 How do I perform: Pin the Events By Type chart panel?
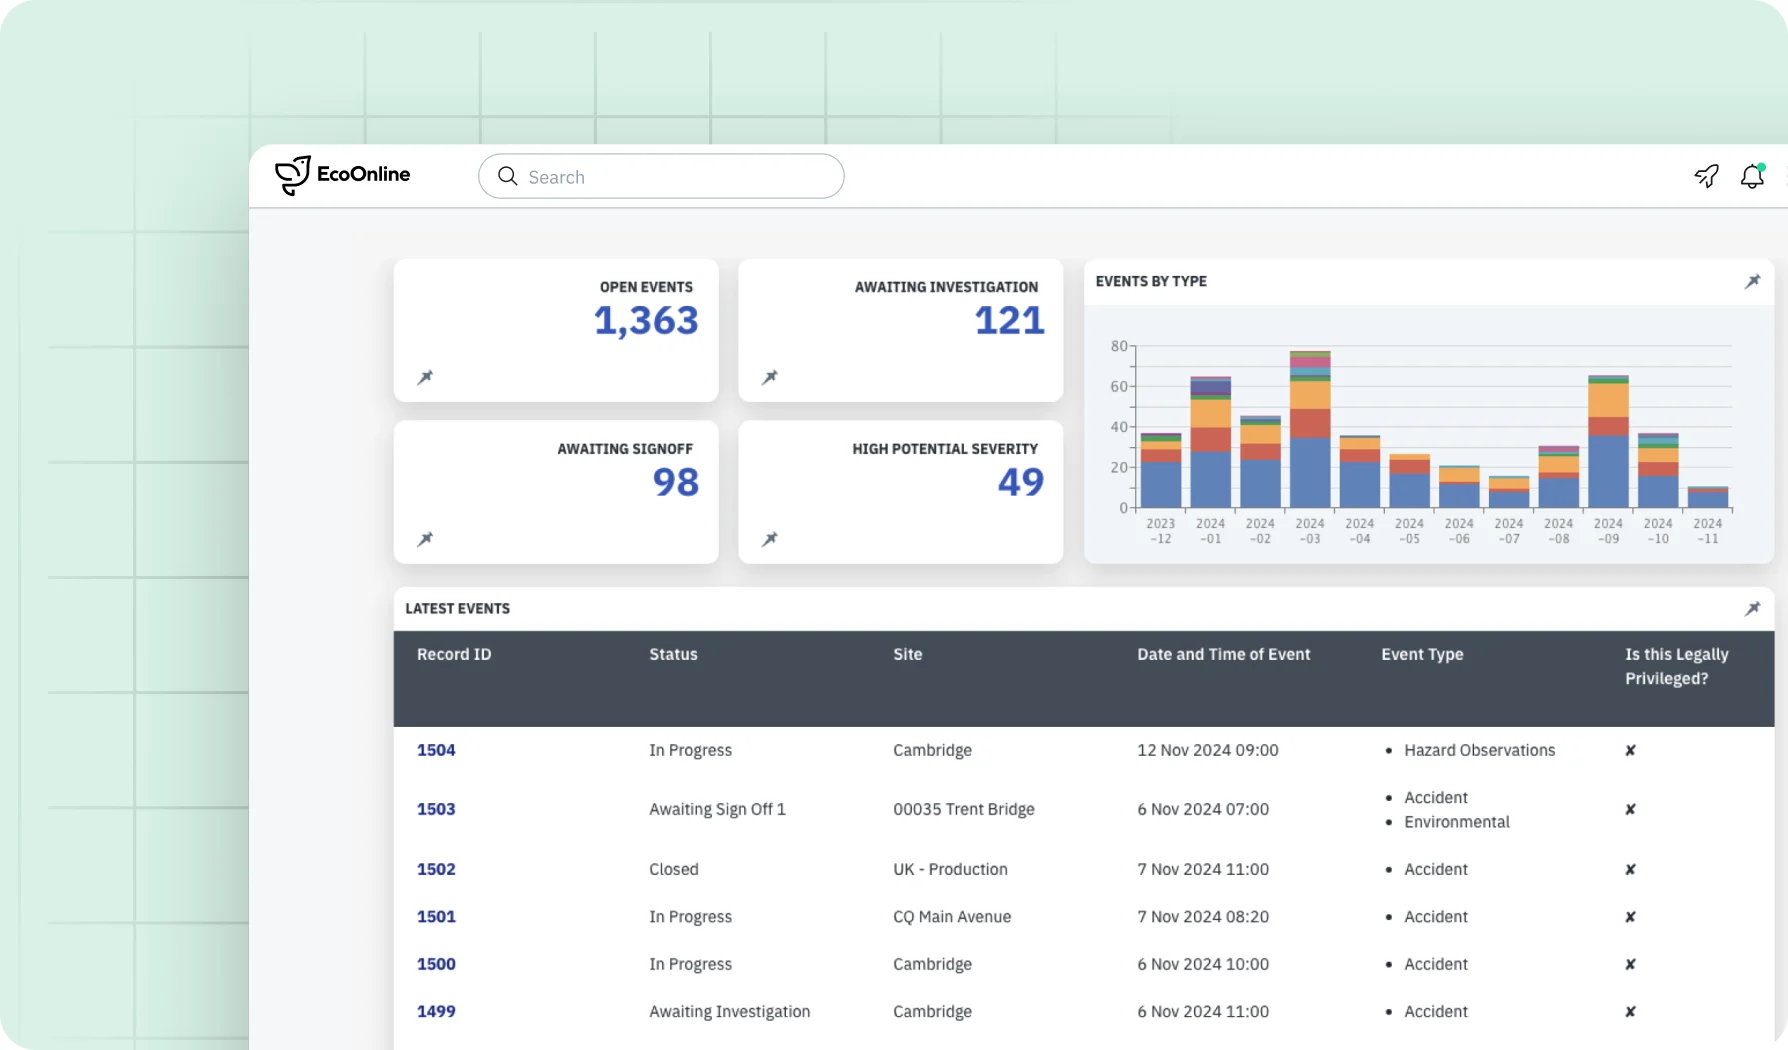(x=1752, y=282)
